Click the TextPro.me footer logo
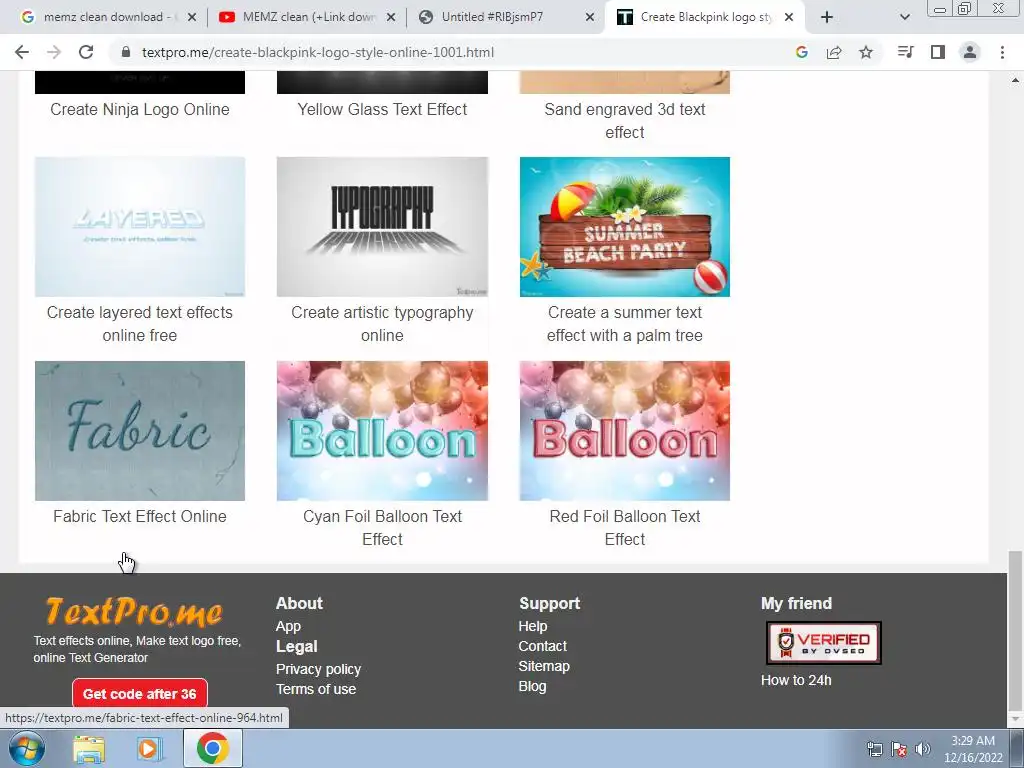 (x=134, y=612)
